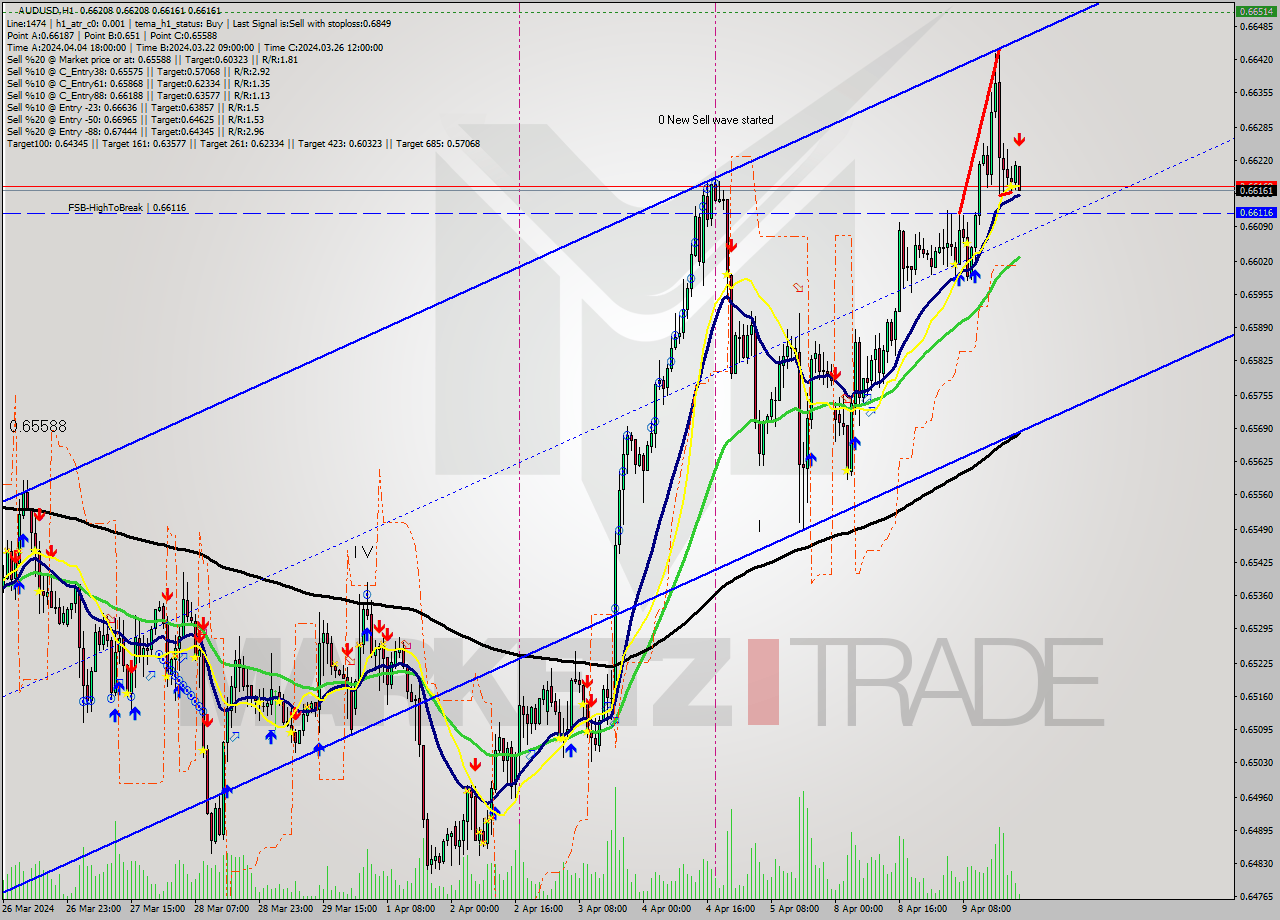
Task: Click the 0.65295 price axis label
Action: pos(1256,629)
